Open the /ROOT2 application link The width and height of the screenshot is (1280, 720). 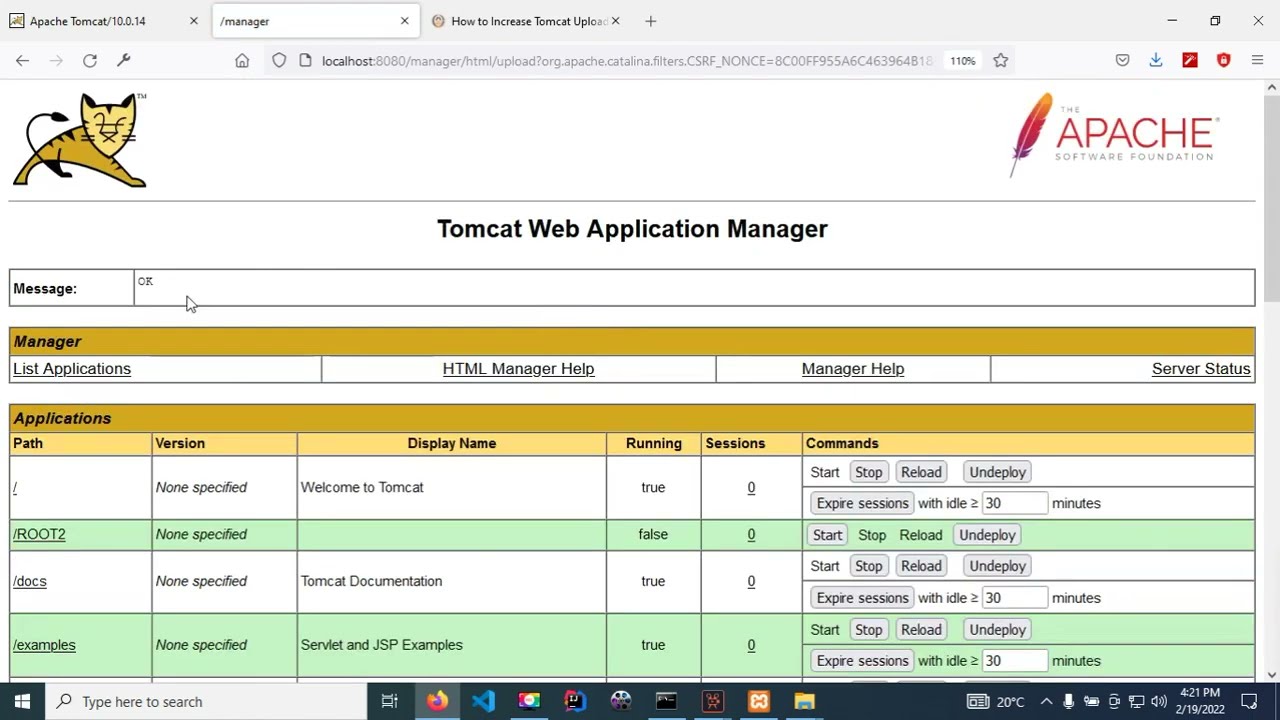[39, 534]
